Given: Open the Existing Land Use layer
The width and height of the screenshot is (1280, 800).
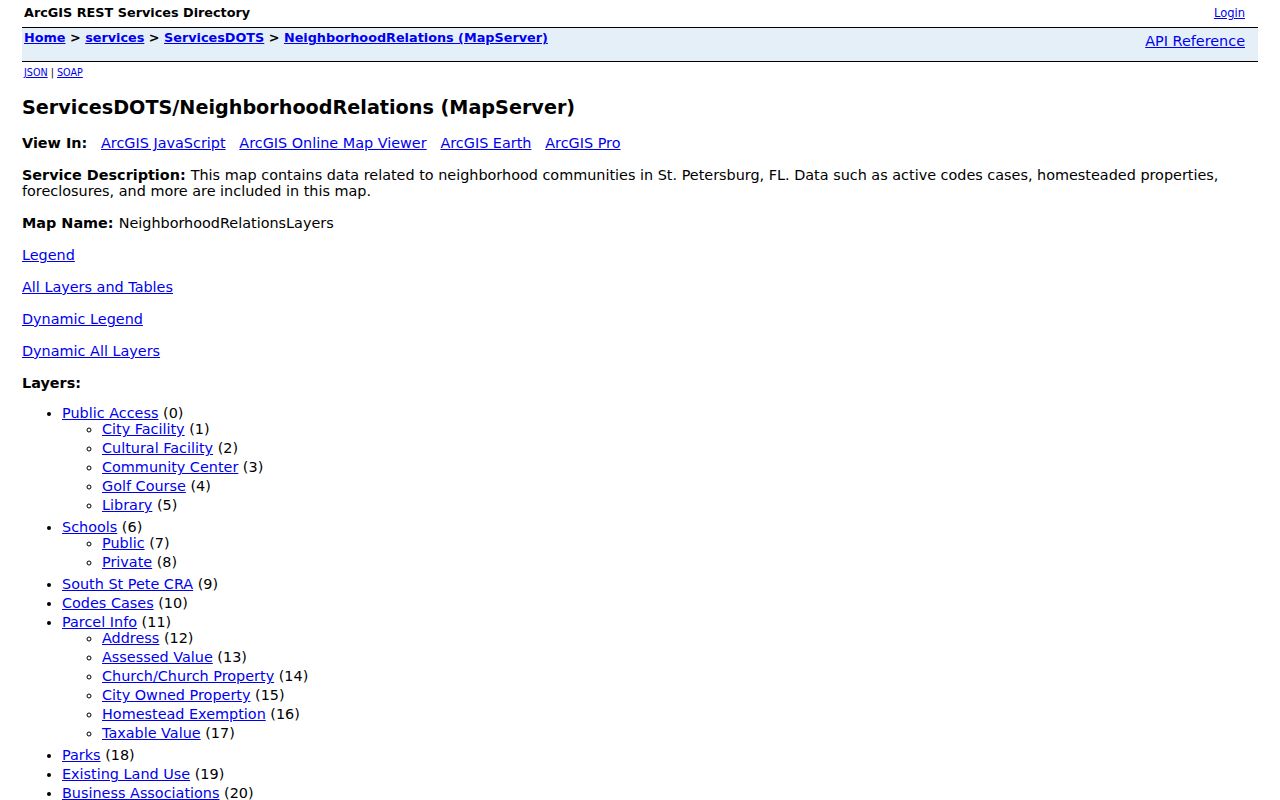Looking at the screenshot, I should (x=126, y=774).
